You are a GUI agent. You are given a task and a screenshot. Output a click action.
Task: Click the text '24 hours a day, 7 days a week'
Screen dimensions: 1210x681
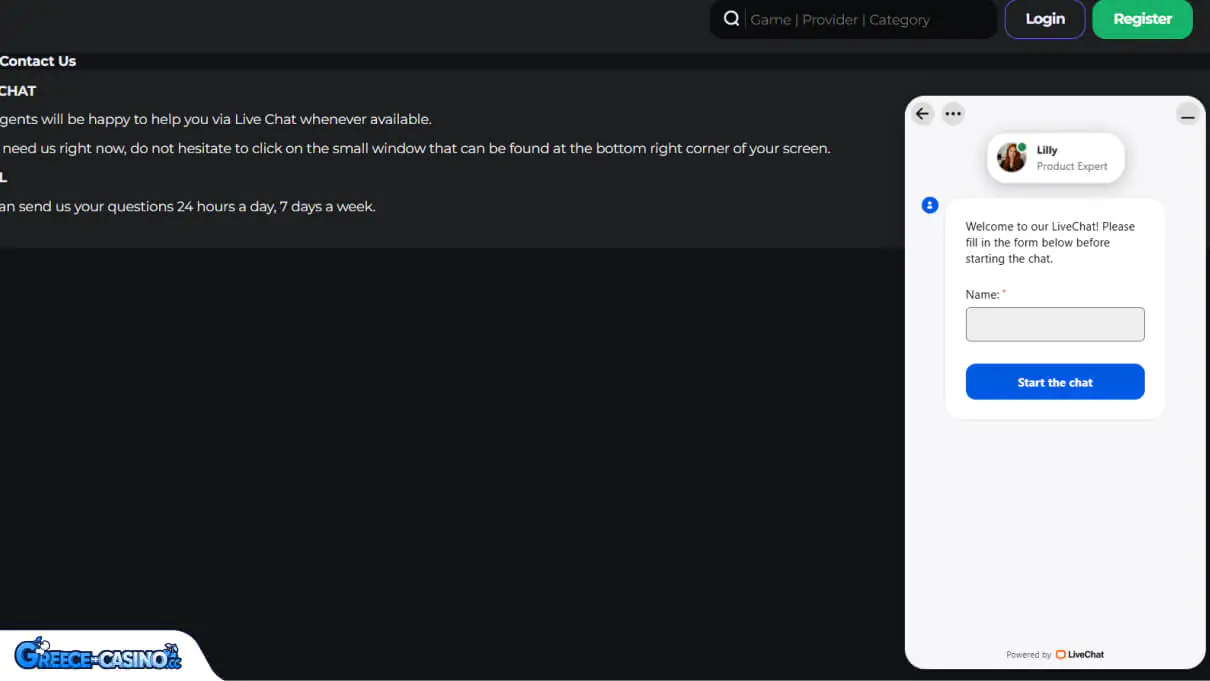tap(276, 207)
